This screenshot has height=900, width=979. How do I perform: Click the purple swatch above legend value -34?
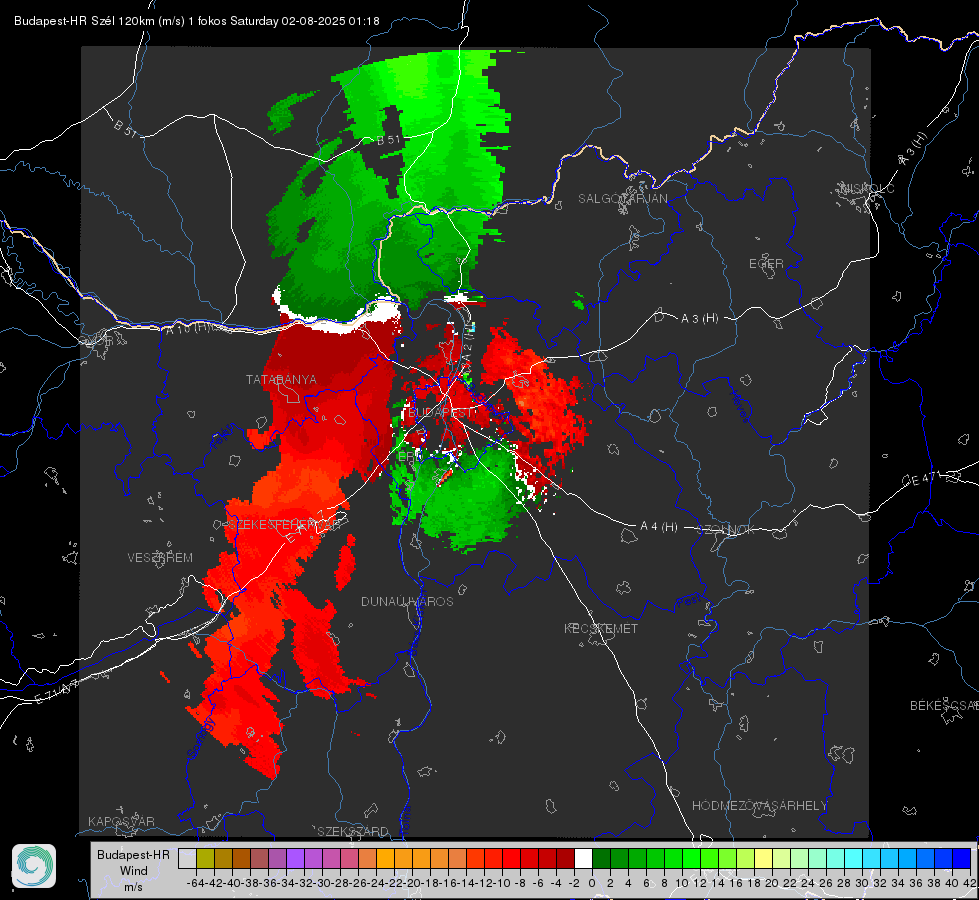[295, 858]
